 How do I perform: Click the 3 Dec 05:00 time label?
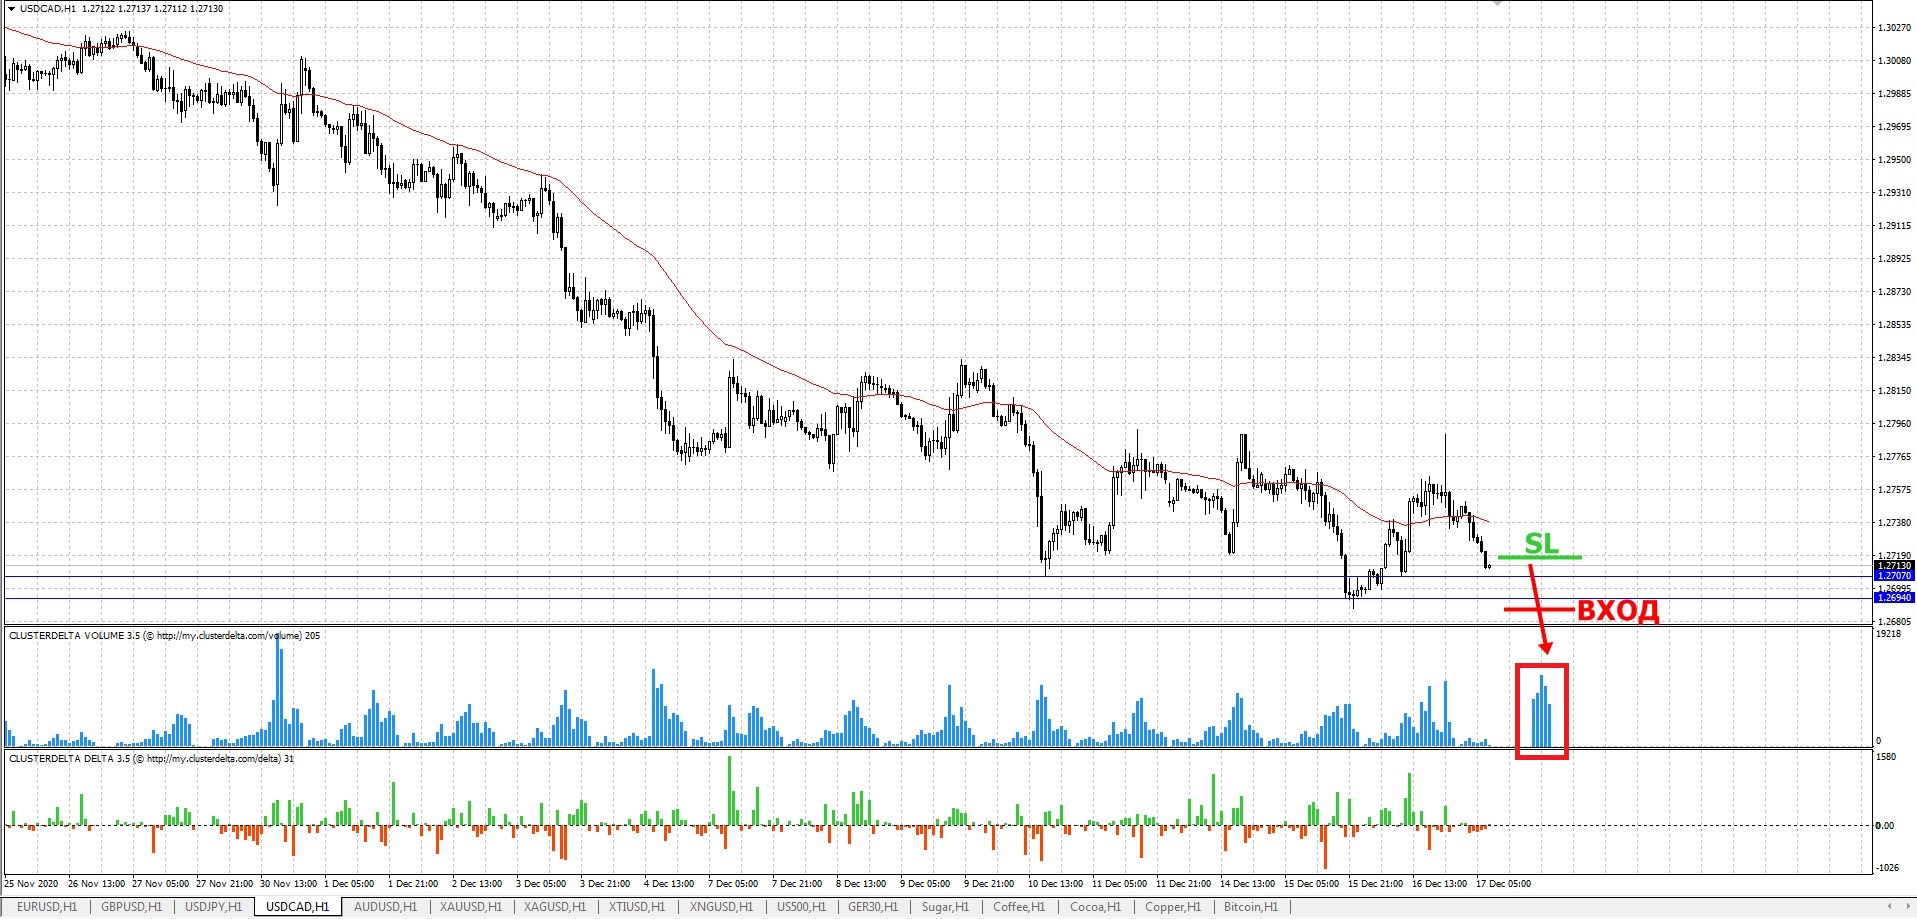(541, 884)
